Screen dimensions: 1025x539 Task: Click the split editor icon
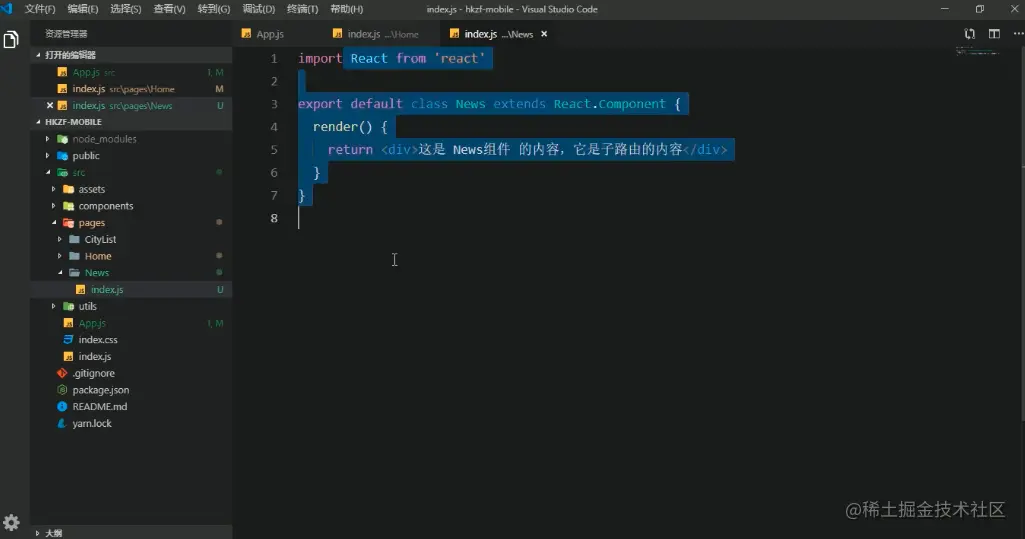click(994, 34)
